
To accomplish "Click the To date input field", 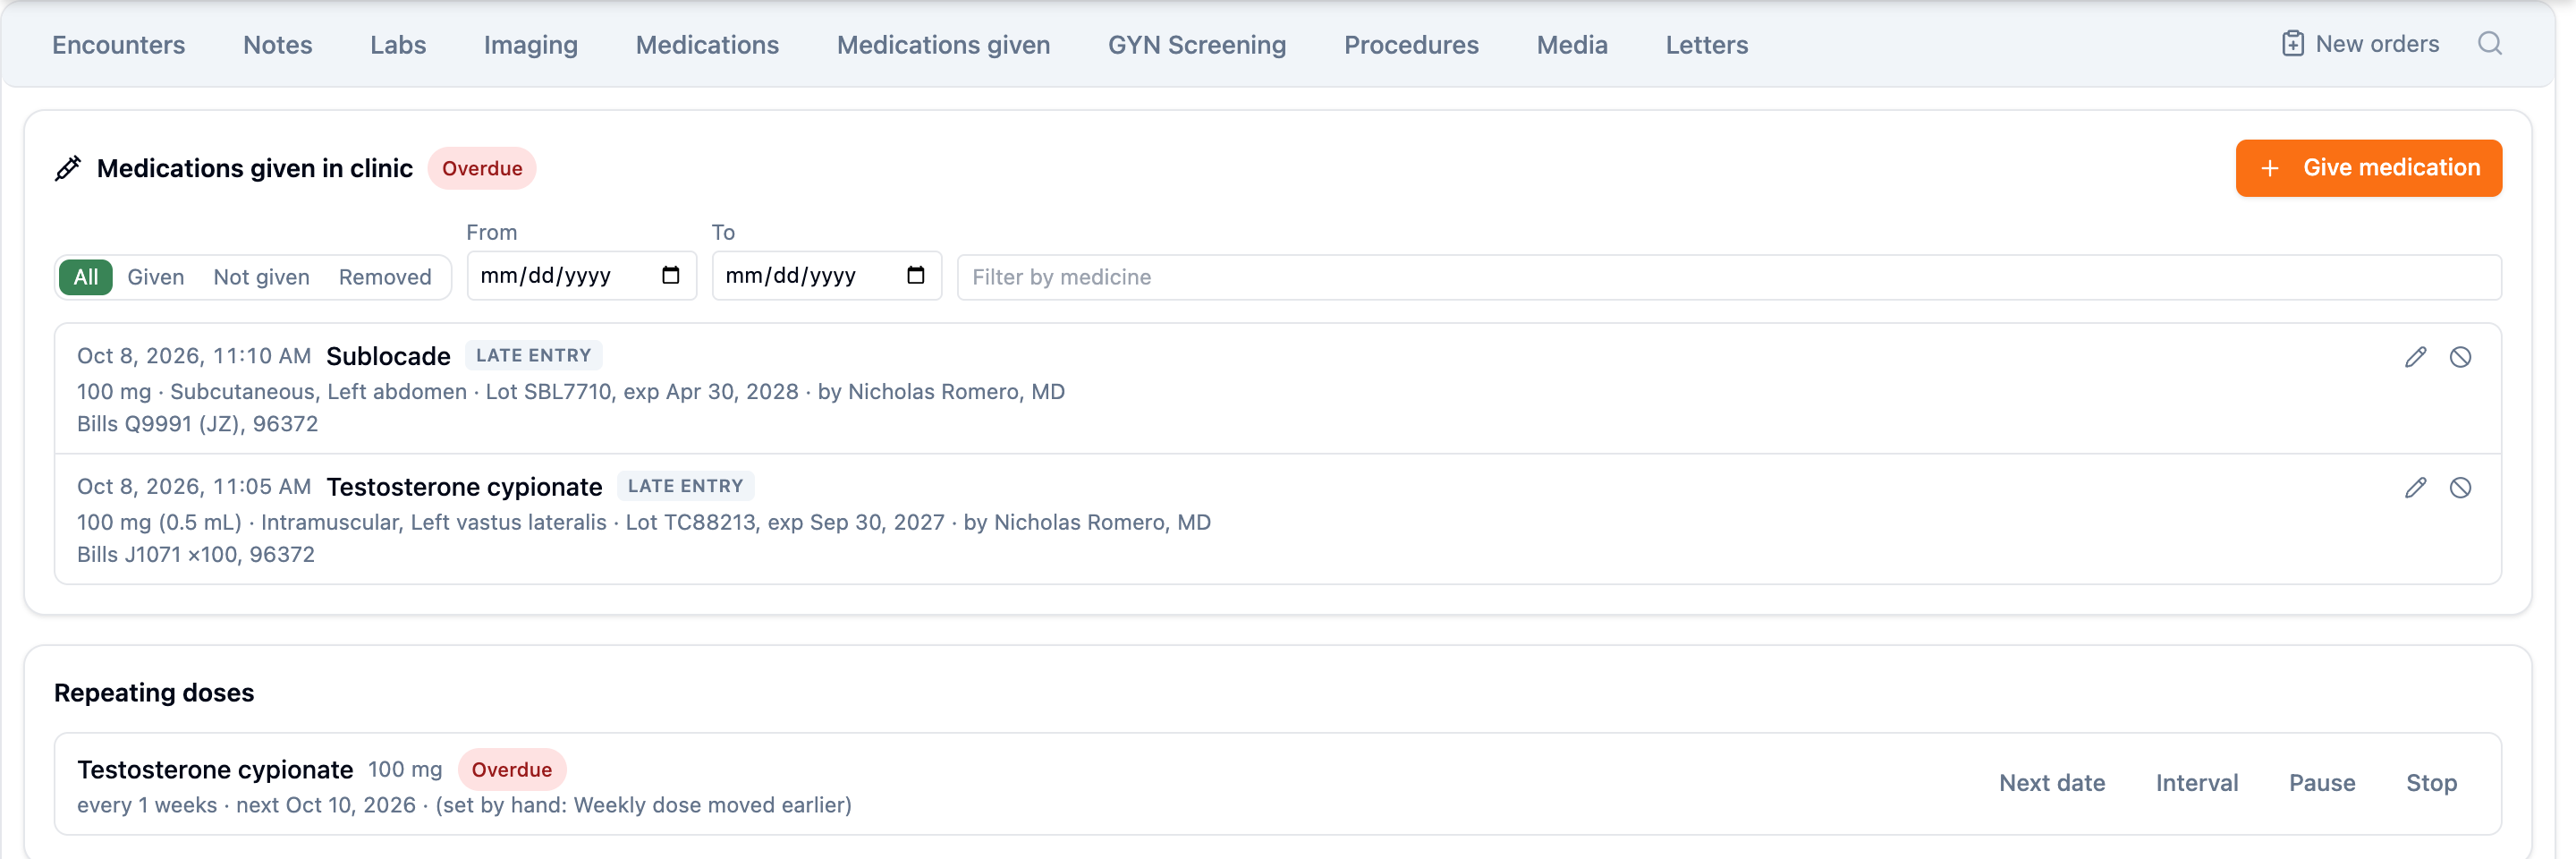I will pos(826,276).
